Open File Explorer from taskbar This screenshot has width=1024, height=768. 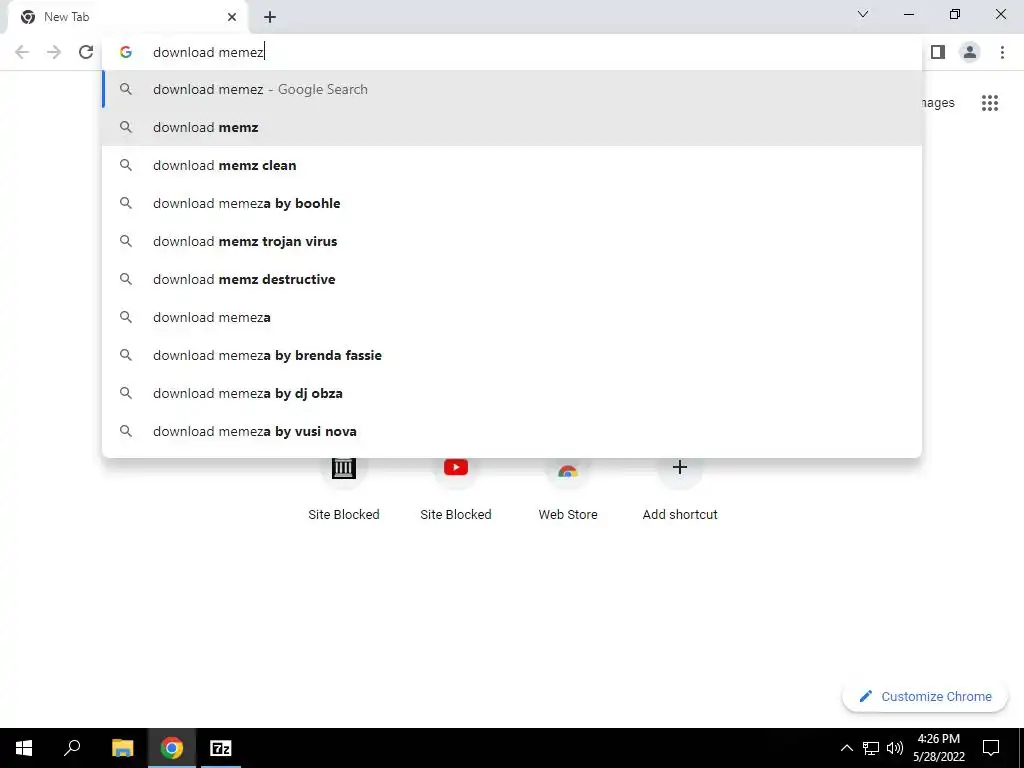[x=122, y=748]
